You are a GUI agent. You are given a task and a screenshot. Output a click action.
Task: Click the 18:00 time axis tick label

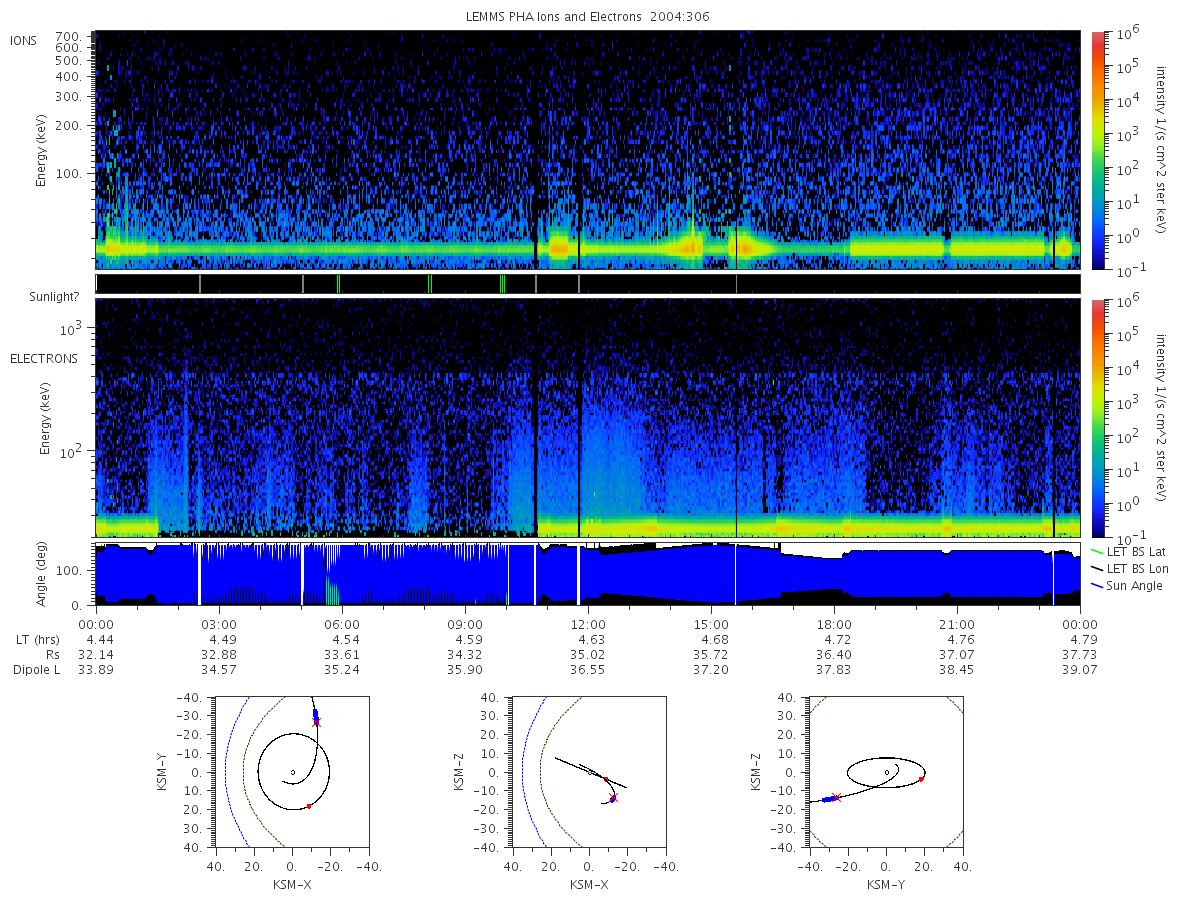tap(834, 624)
